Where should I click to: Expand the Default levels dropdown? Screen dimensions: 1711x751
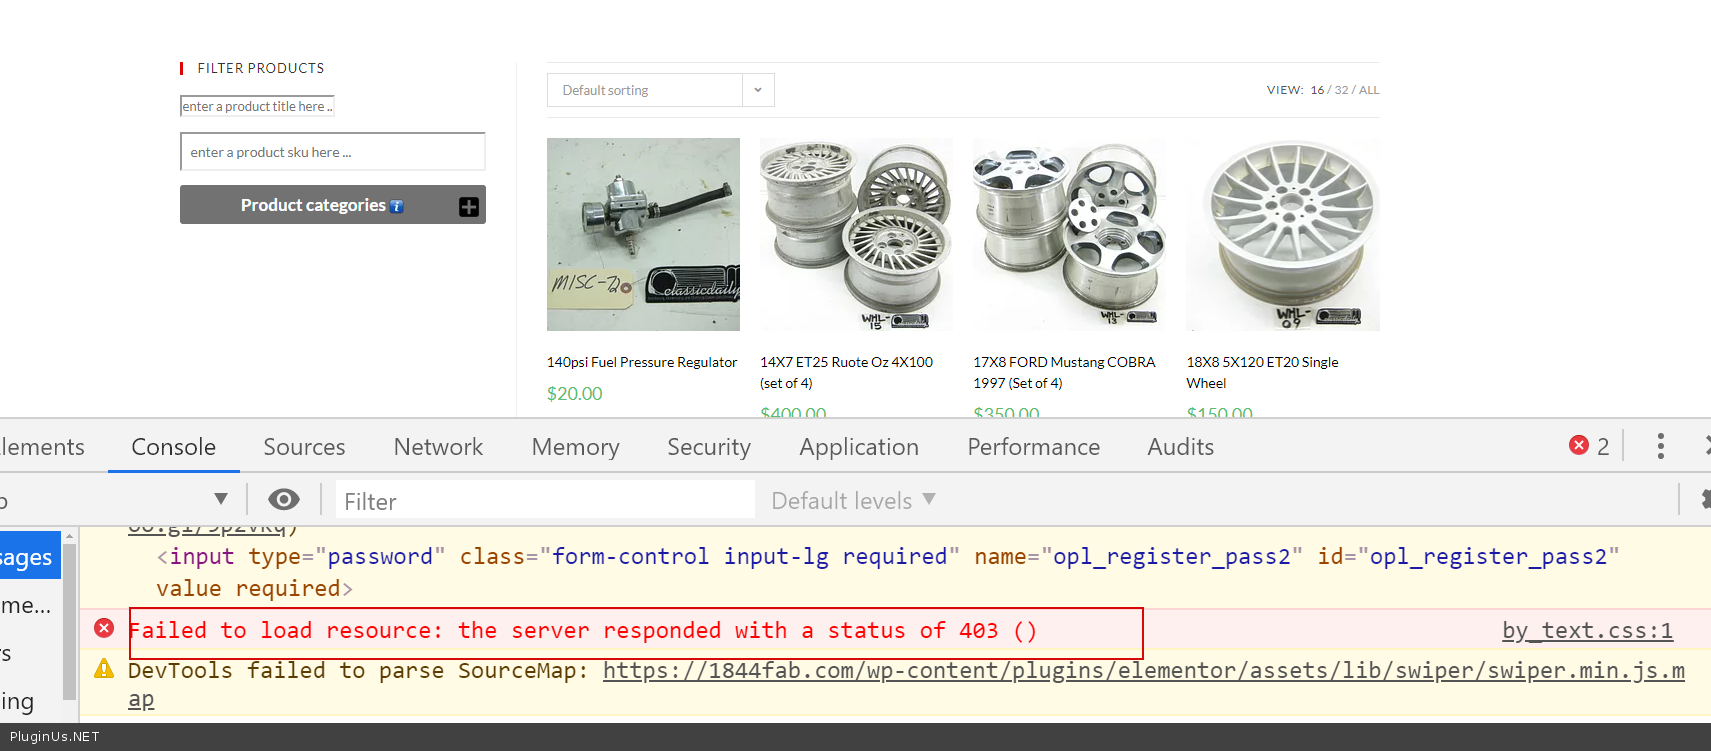coord(853,500)
